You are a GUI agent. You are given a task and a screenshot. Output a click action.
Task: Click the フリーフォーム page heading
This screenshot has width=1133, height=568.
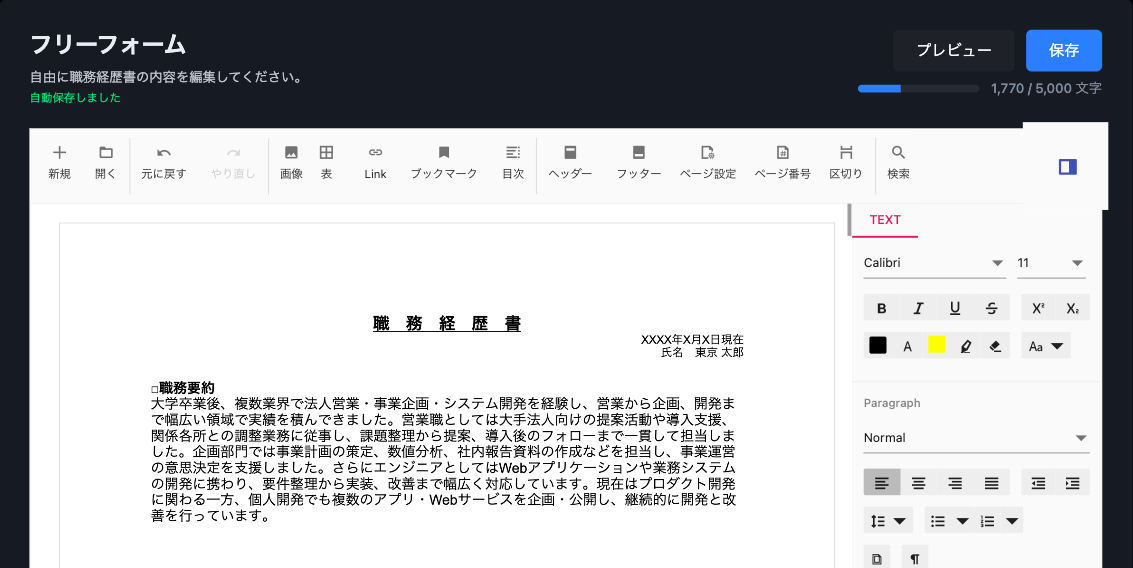[108, 45]
